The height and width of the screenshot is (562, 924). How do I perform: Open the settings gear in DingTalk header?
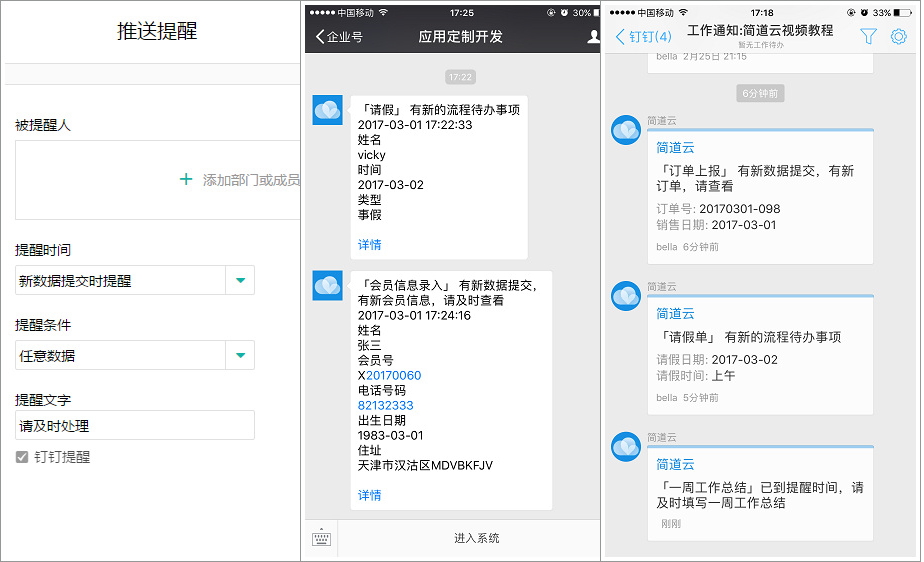pyautogui.click(x=898, y=37)
